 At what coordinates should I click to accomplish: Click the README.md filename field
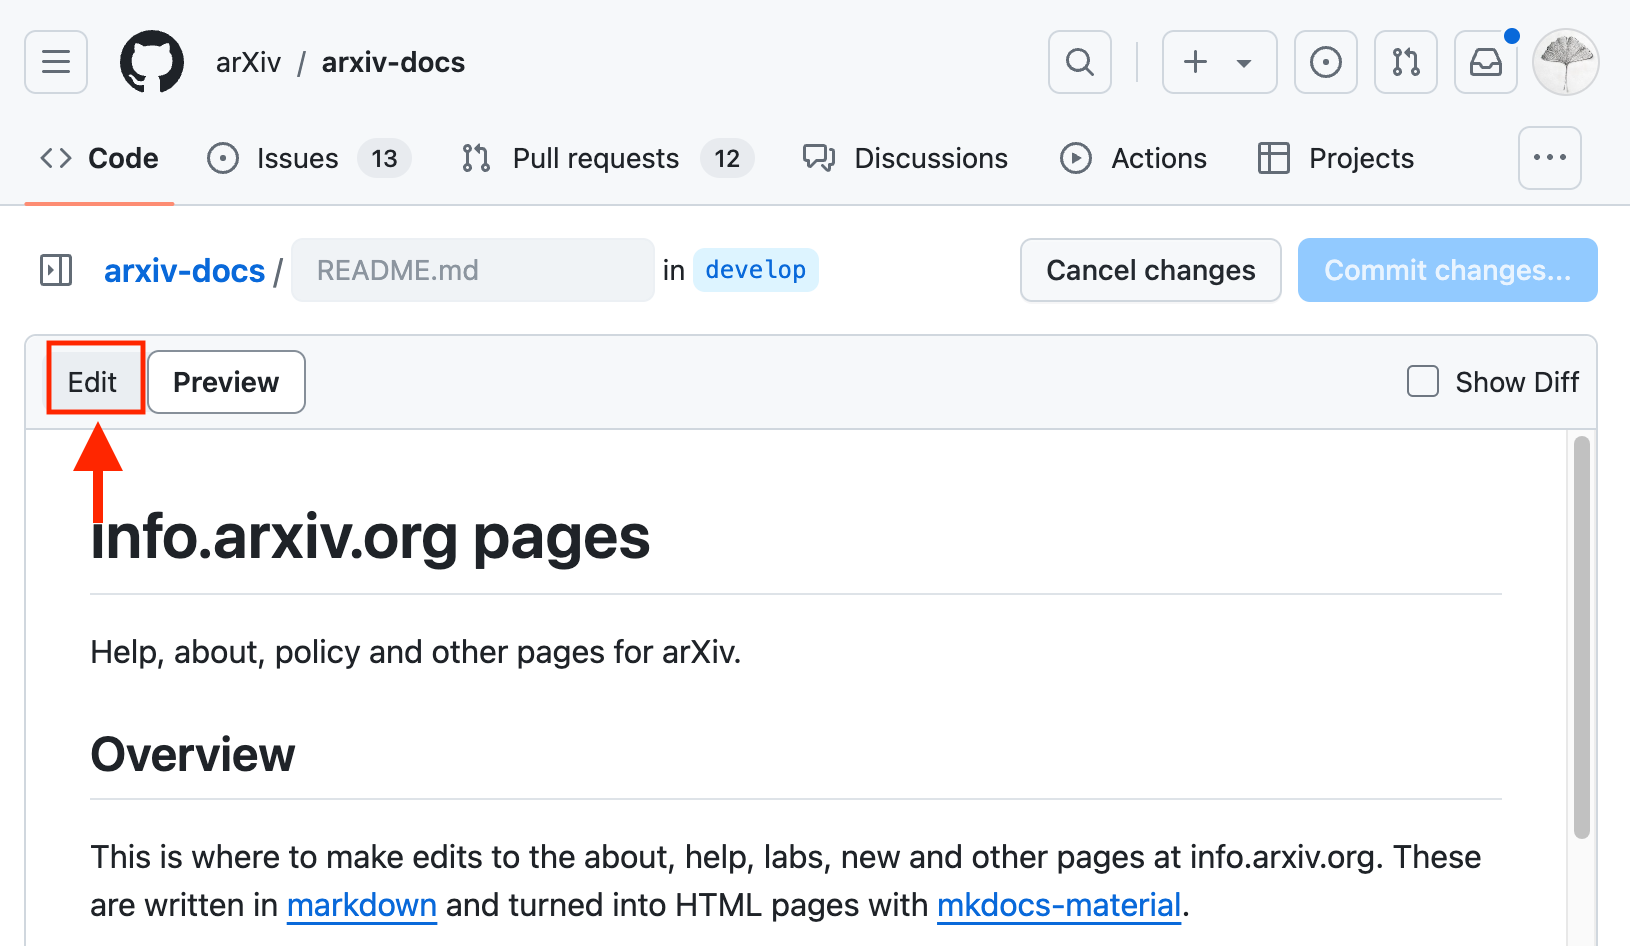[x=472, y=270]
